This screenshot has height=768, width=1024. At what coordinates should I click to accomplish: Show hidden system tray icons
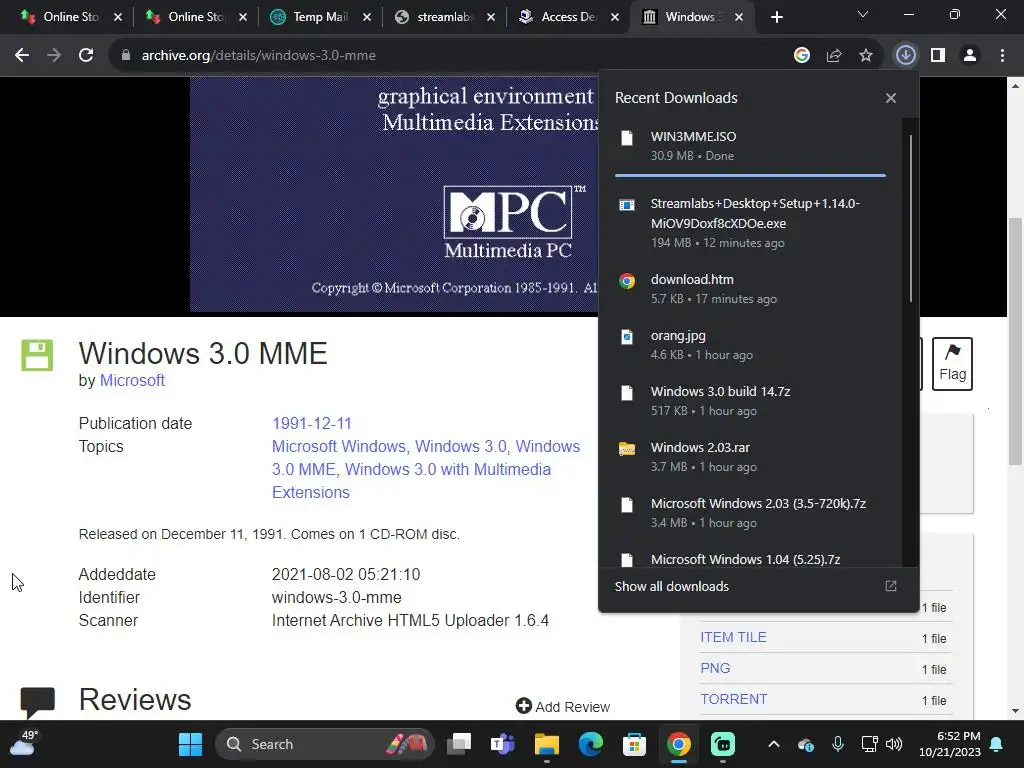(x=774, y=744)
